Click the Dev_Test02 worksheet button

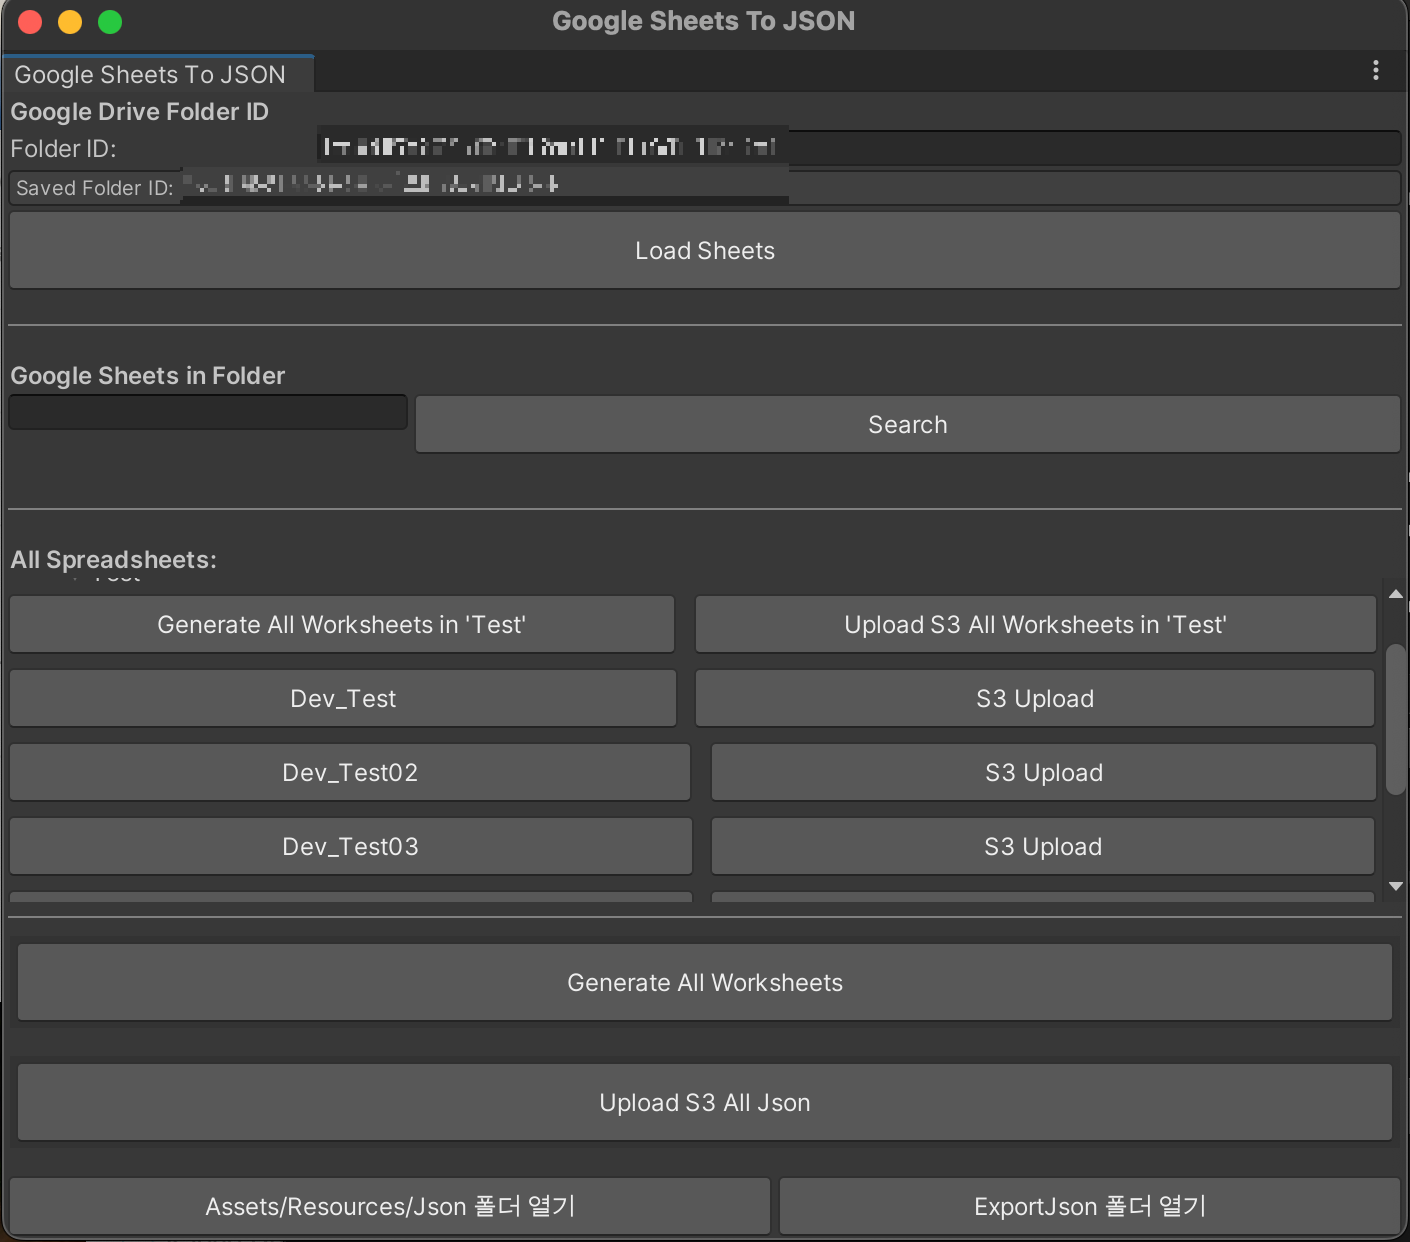[x=350, y=773]
